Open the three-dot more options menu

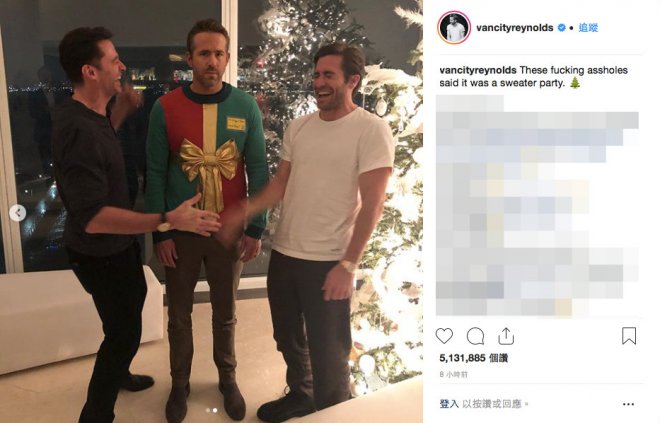(x=628, y=404)
